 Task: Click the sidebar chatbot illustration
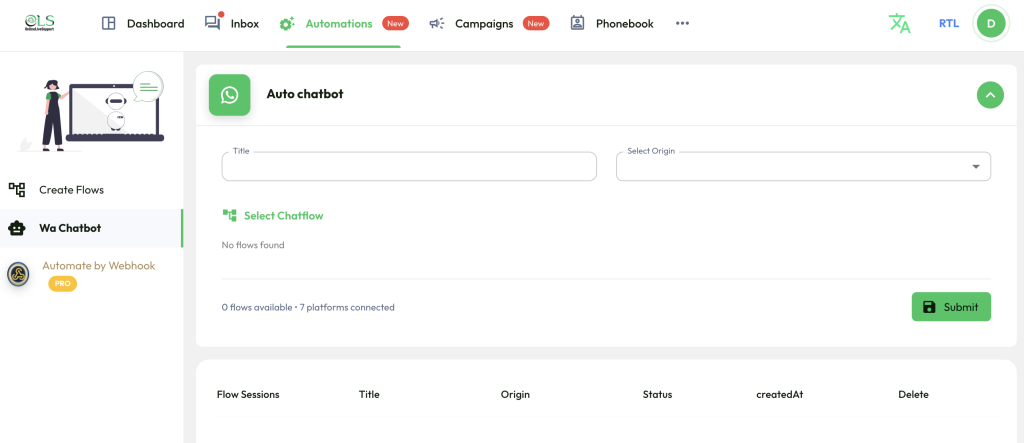click(x=91, y=111)
